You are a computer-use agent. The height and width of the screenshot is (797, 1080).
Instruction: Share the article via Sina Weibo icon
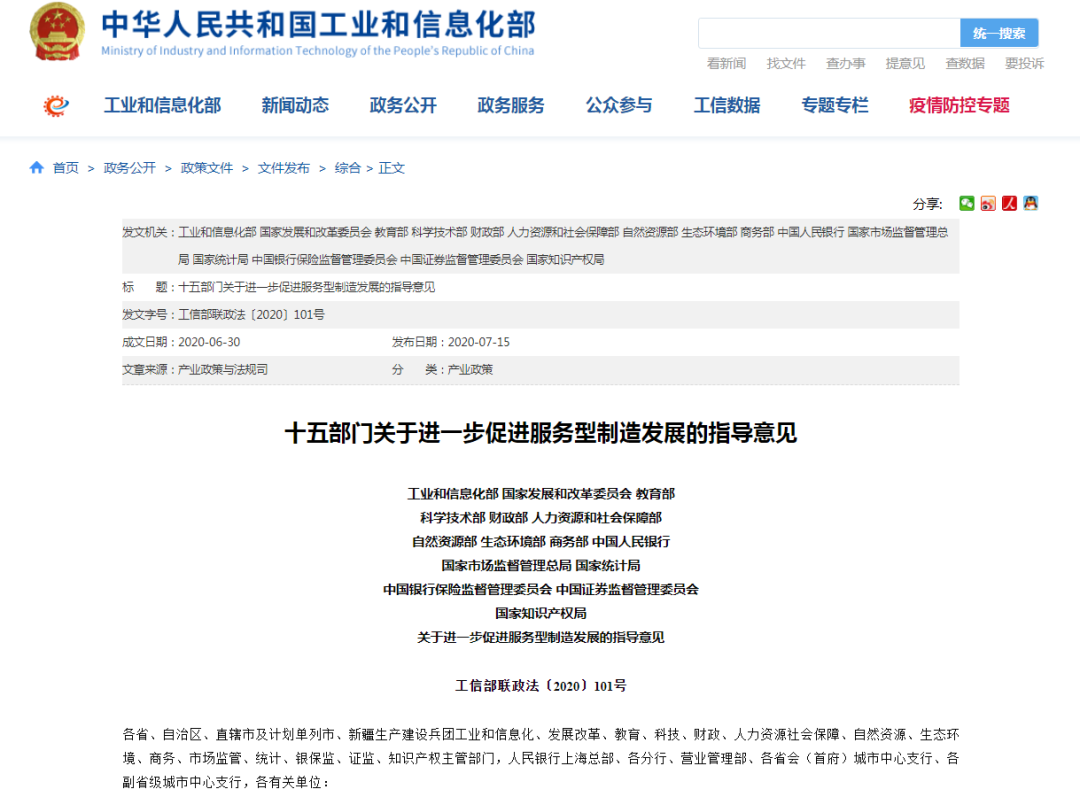[x=988, y=203]
